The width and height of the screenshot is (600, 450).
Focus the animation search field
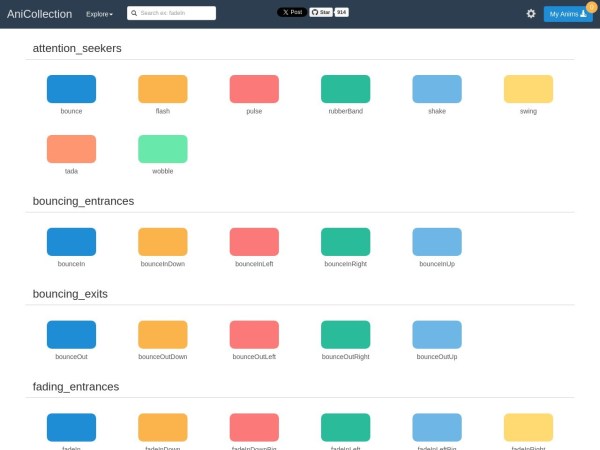176,14
